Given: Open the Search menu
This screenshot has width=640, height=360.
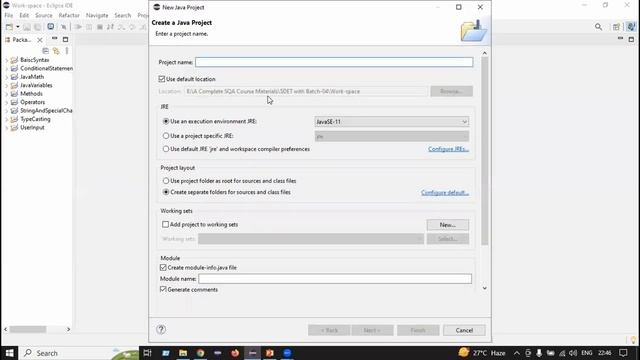Looking at the screenshot, I should pyautogui.click(x=122, y=15).
